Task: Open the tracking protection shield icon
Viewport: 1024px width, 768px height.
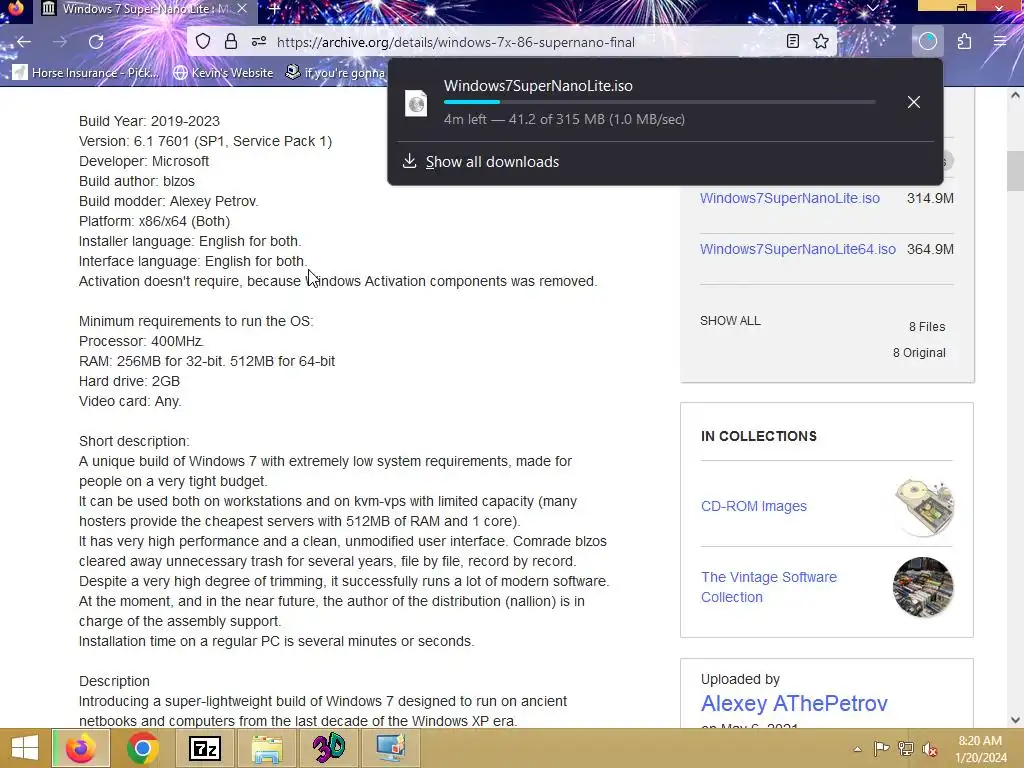Action: [203, 42]
